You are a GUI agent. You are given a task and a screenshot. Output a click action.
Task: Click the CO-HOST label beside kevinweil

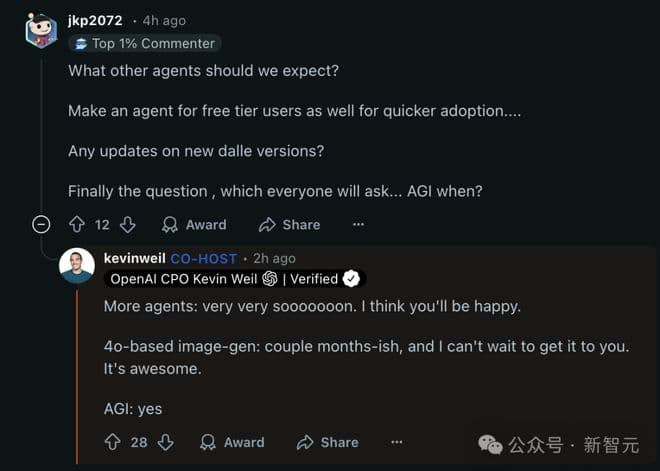[x=204, y=258]
